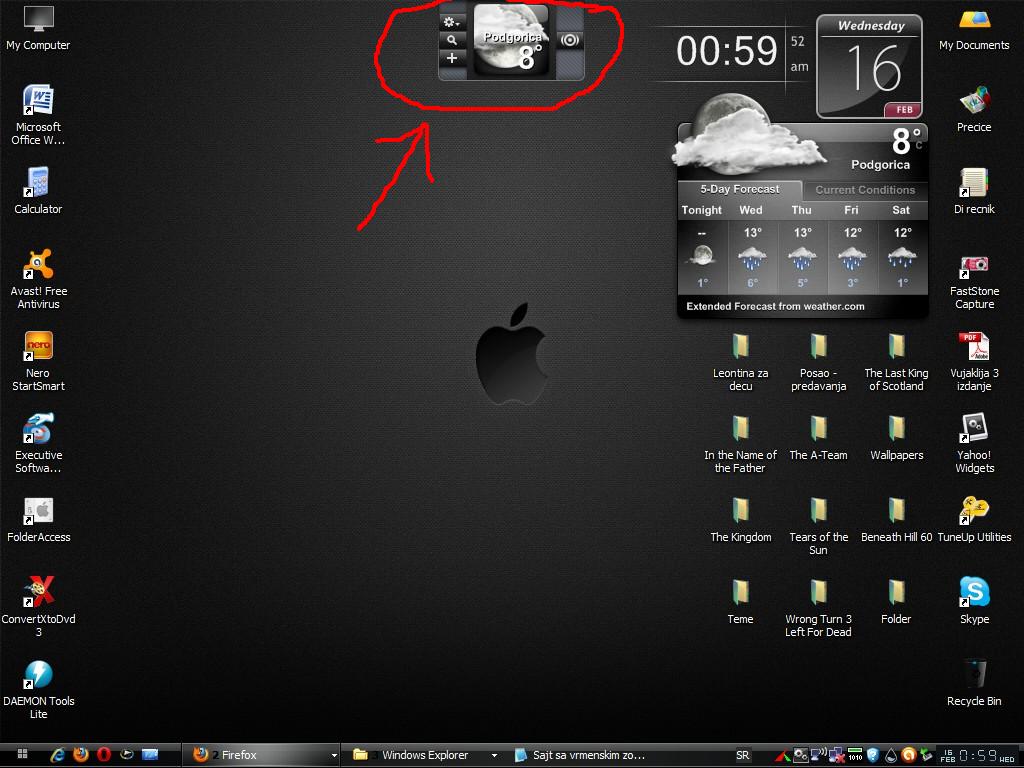Click the orange Avast tray icon
1024x768 pixels.
point(908,755)
